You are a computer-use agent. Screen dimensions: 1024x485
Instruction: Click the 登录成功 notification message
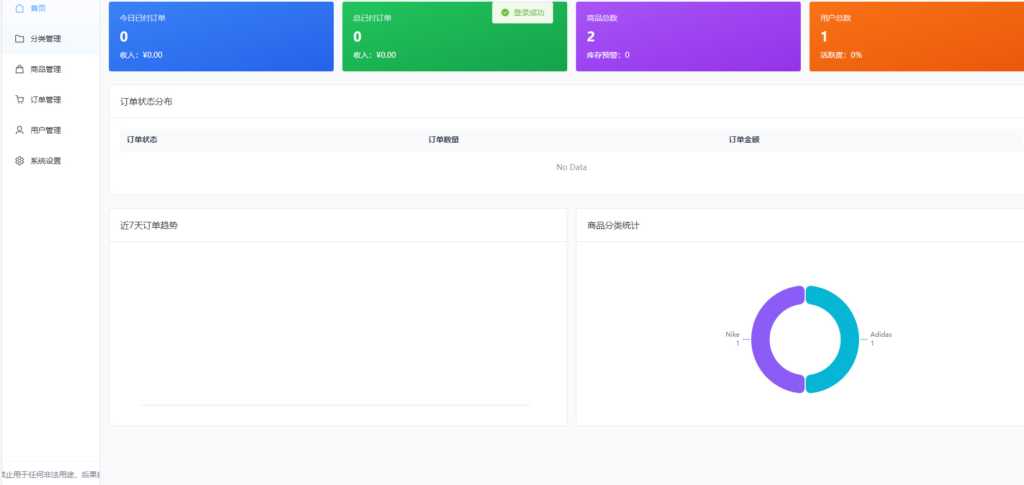pyautogui.click(x=529, y=12)
